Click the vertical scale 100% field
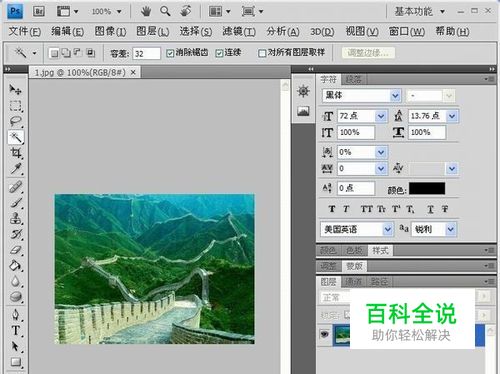Viewport: 500px width, 374px height. pyautogui.click(x=356, y=132)
